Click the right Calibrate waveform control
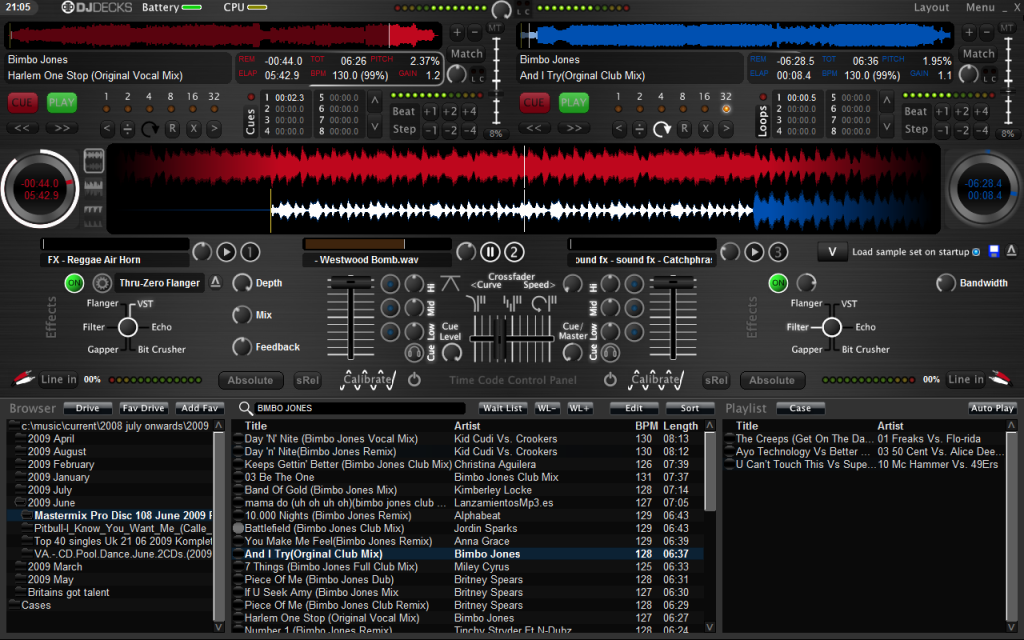The height and width of the screenshot is (640, 1024). click(x=656, y=379)
